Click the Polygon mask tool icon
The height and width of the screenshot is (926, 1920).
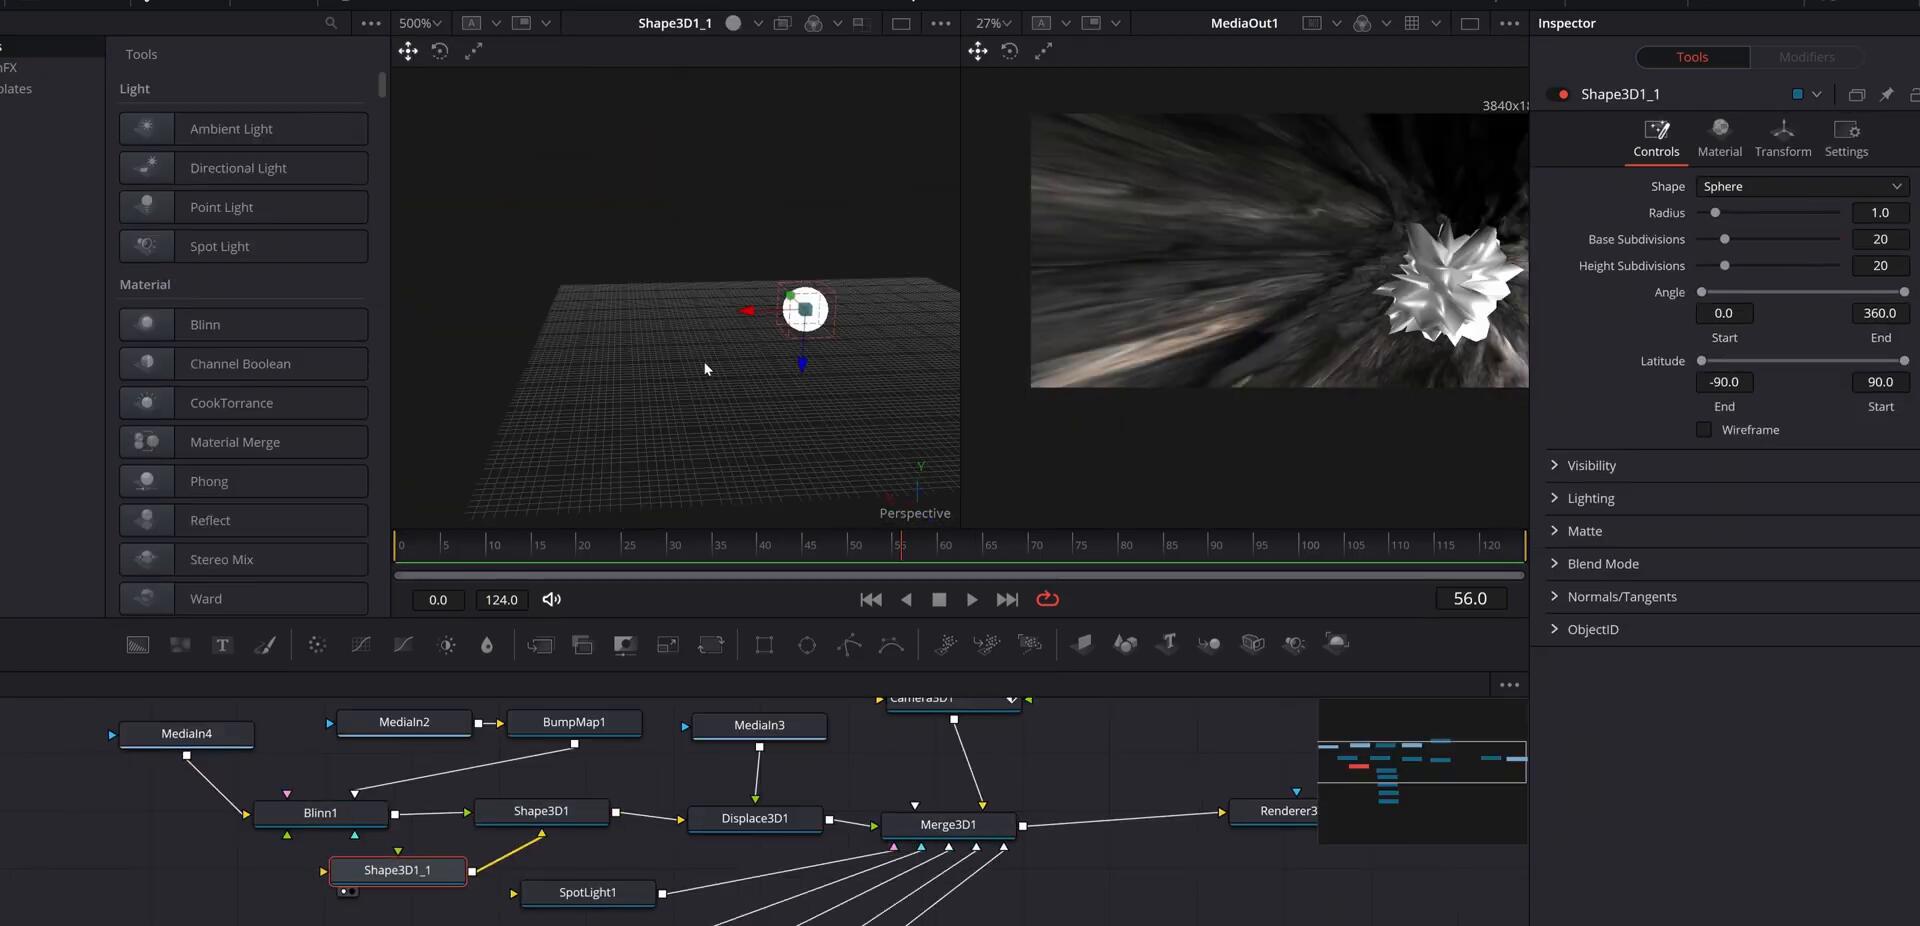849,645
